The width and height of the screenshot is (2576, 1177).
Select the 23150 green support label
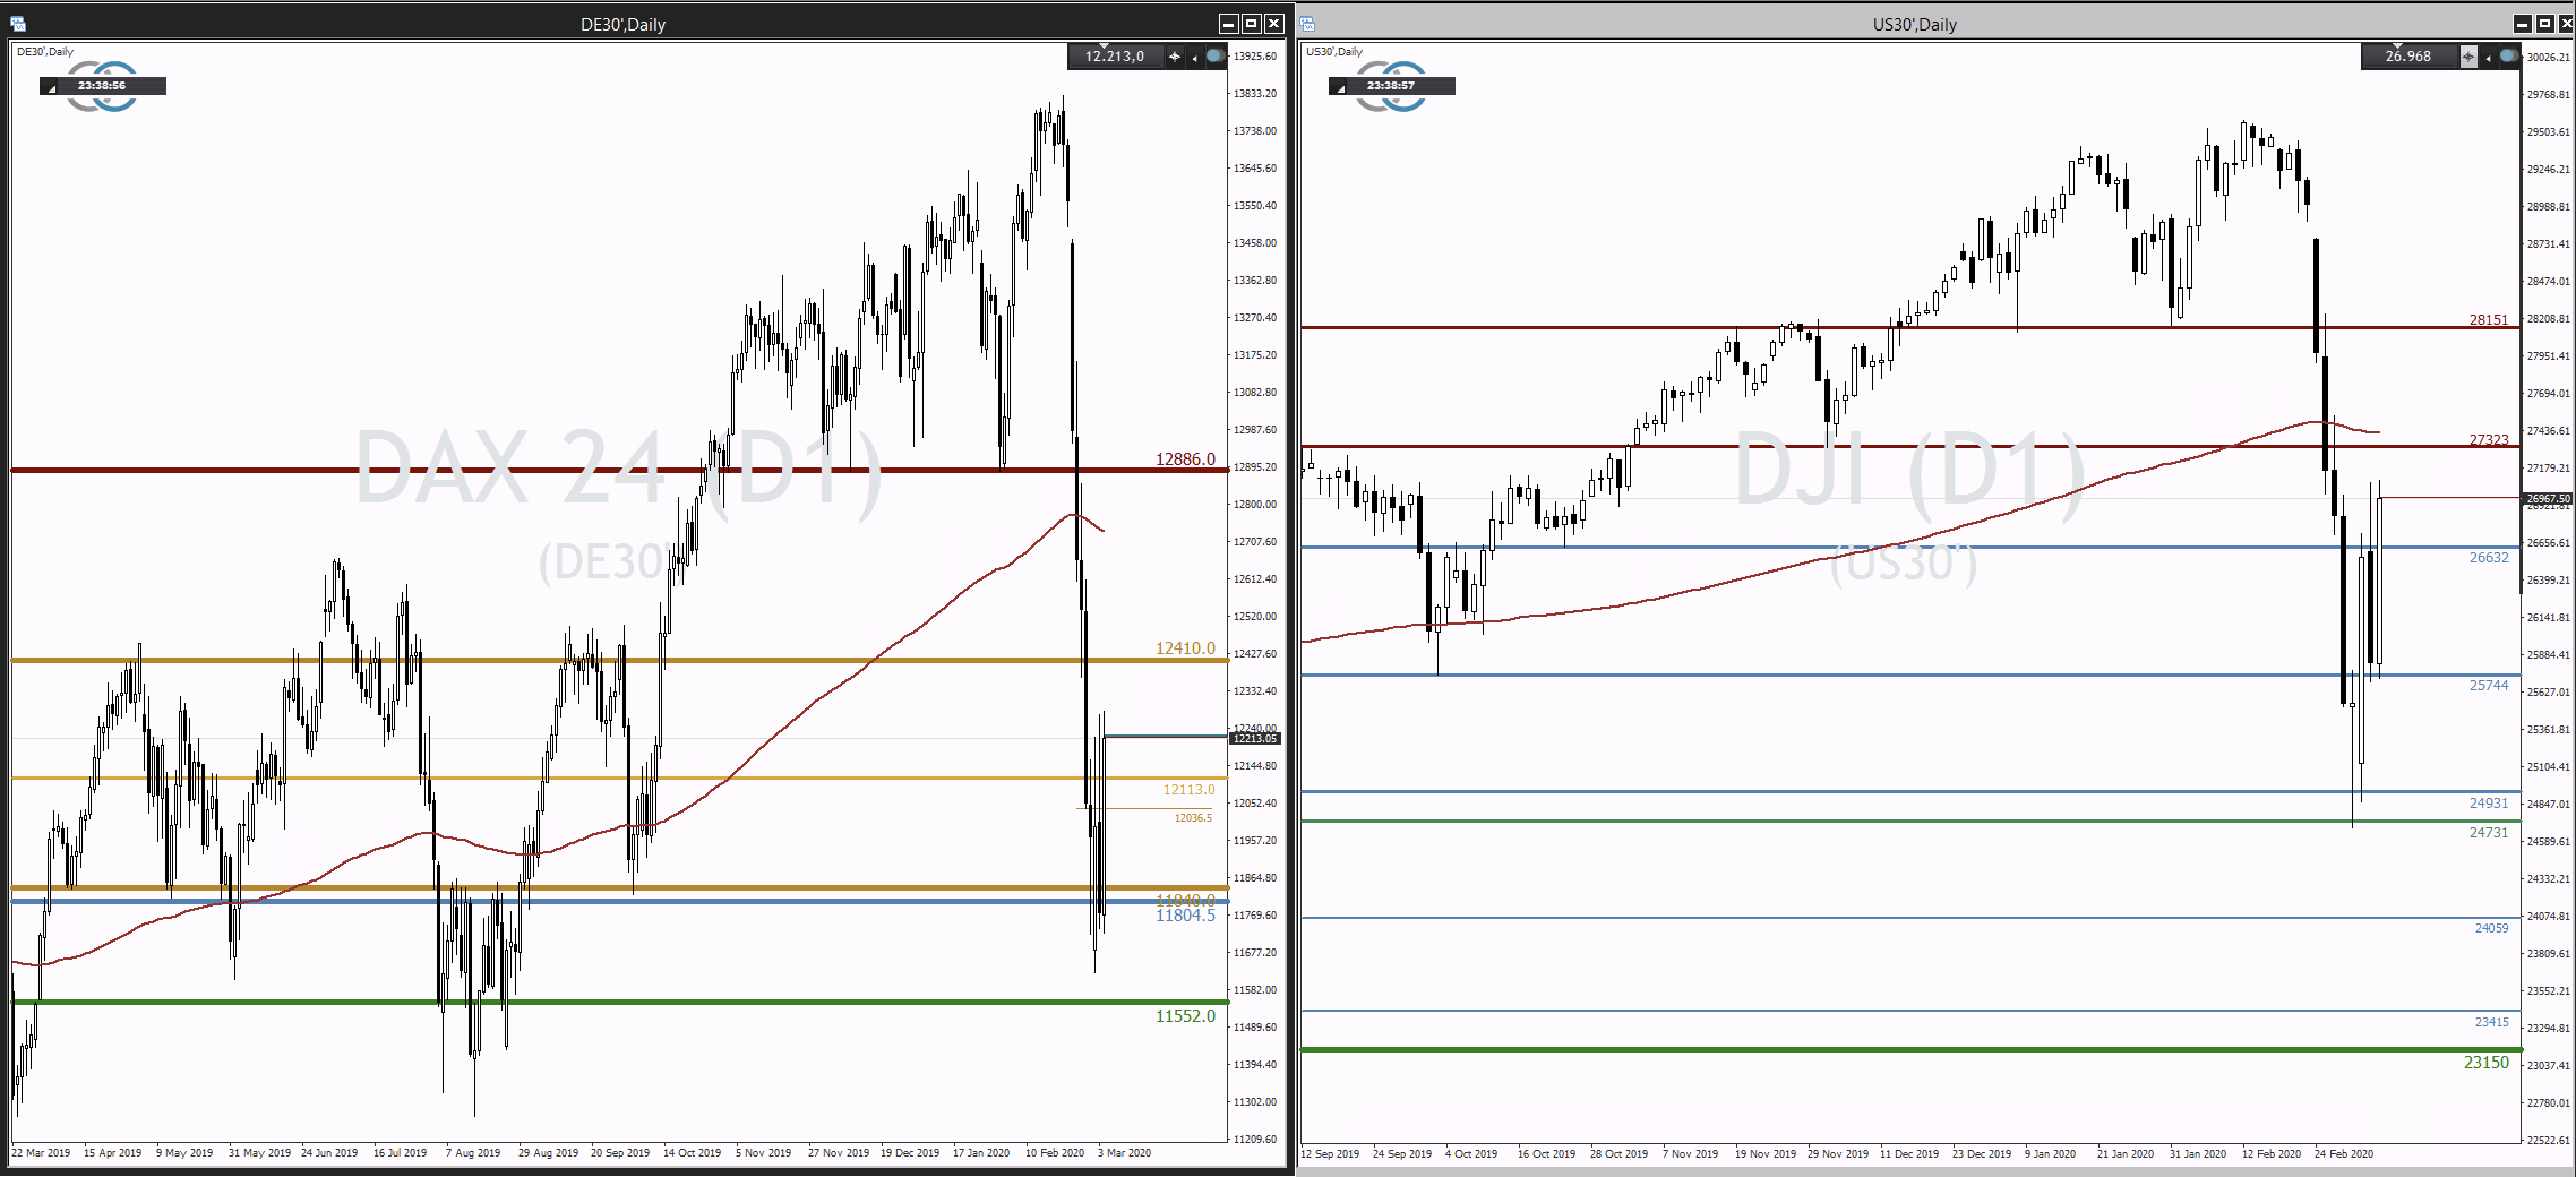(2486, 1063)
